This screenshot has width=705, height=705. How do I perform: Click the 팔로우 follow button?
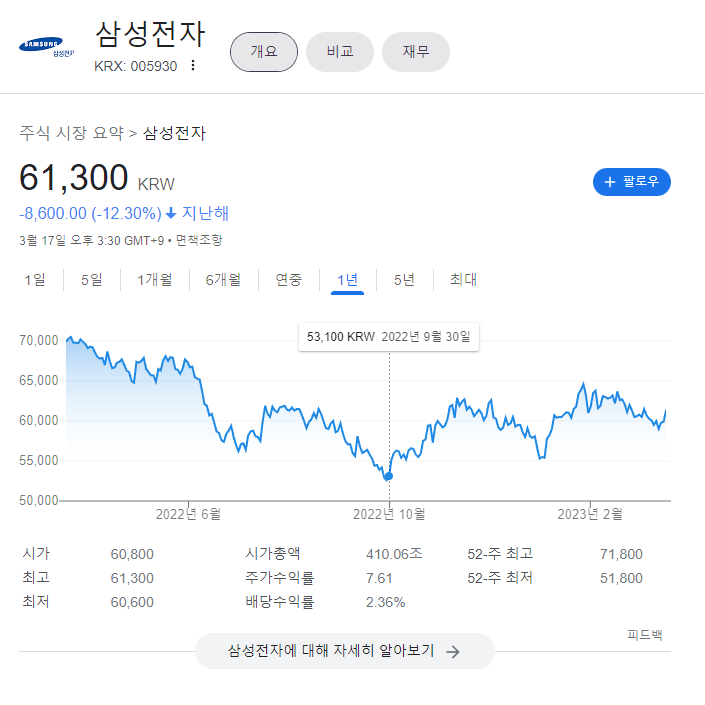(632, 182)
